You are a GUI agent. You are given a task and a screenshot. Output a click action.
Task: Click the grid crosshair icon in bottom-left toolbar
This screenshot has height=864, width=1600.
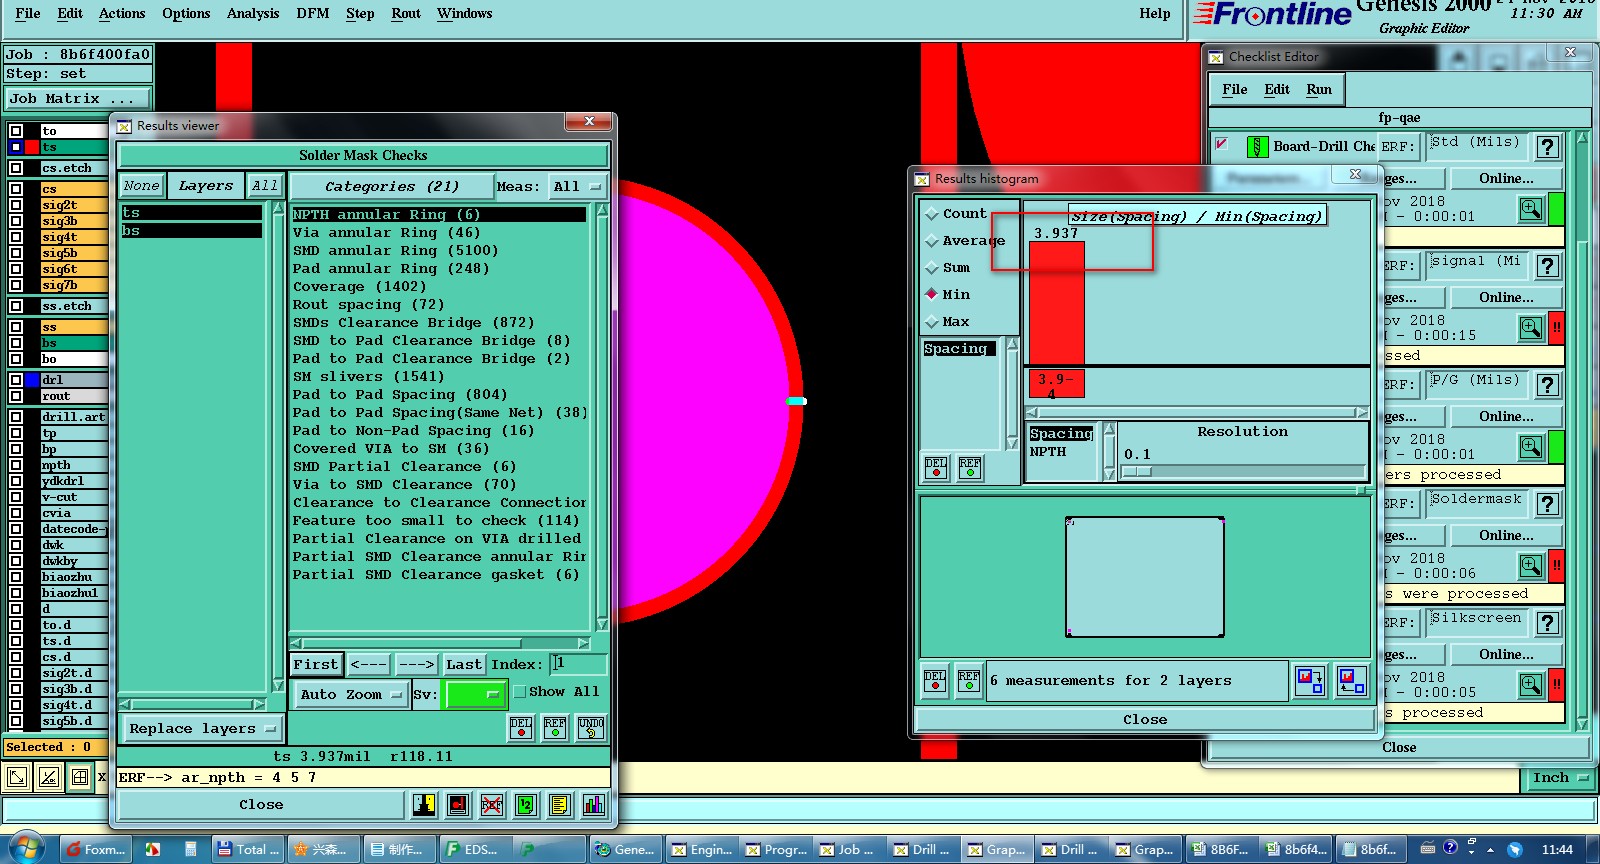point(80,777)
